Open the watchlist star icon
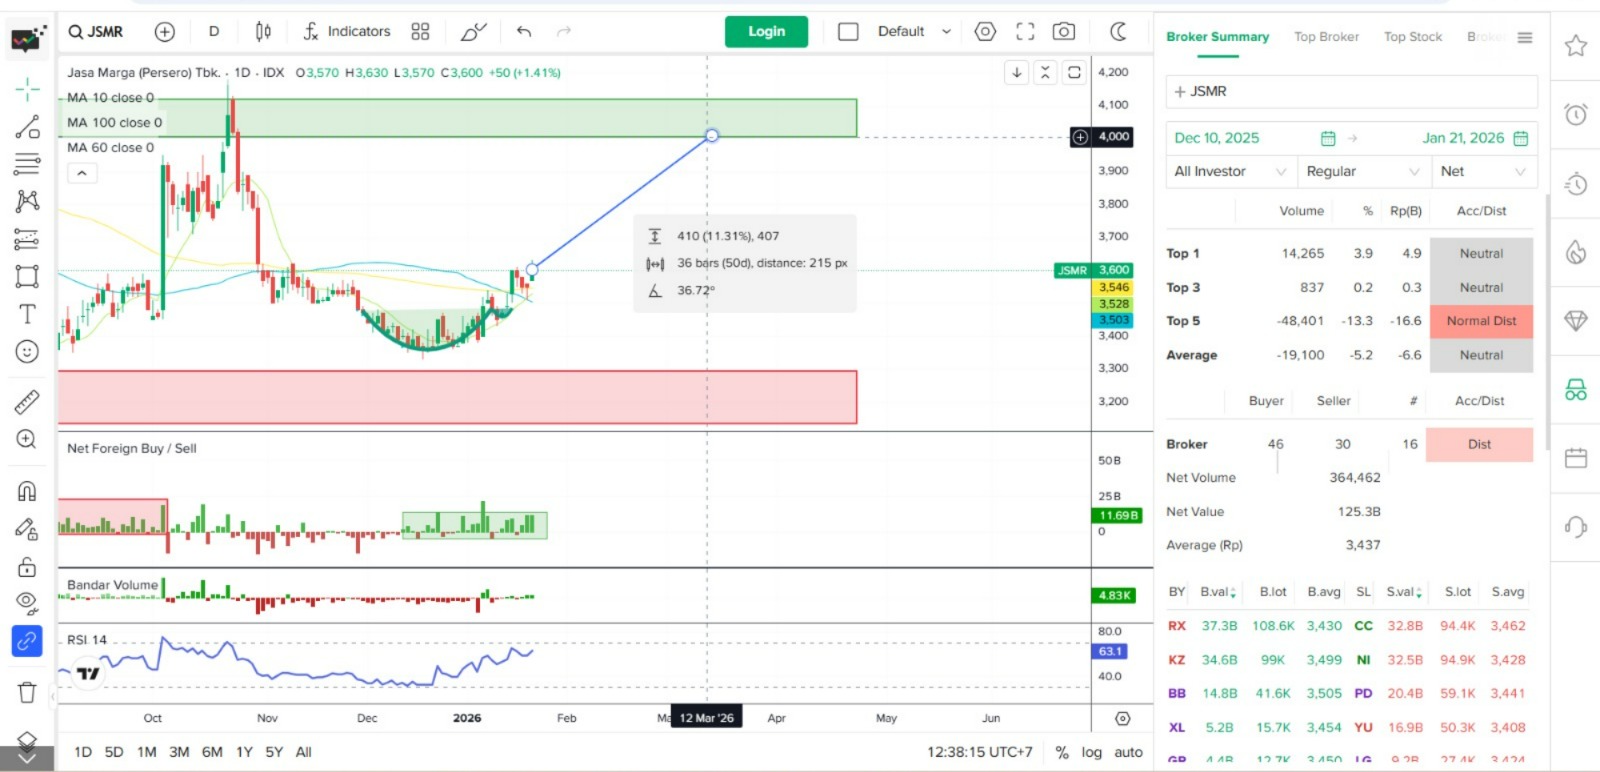This screenshot has height=772, width=1600. tap(1576, 46)
